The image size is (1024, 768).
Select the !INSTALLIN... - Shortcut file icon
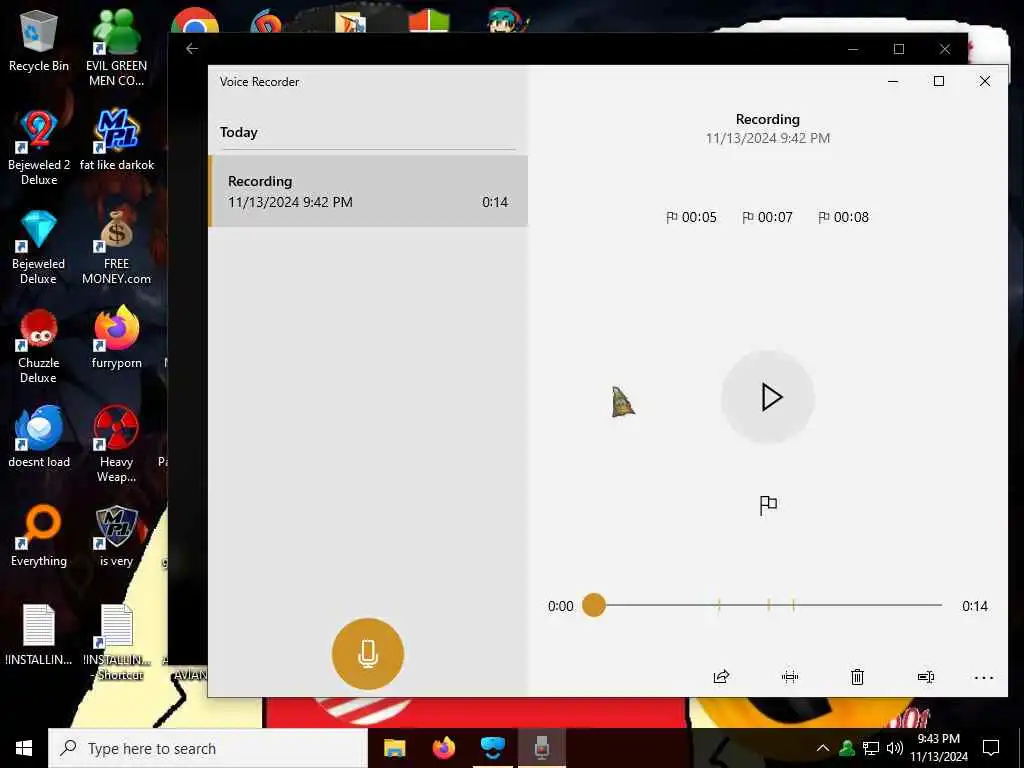pos(116,643)
